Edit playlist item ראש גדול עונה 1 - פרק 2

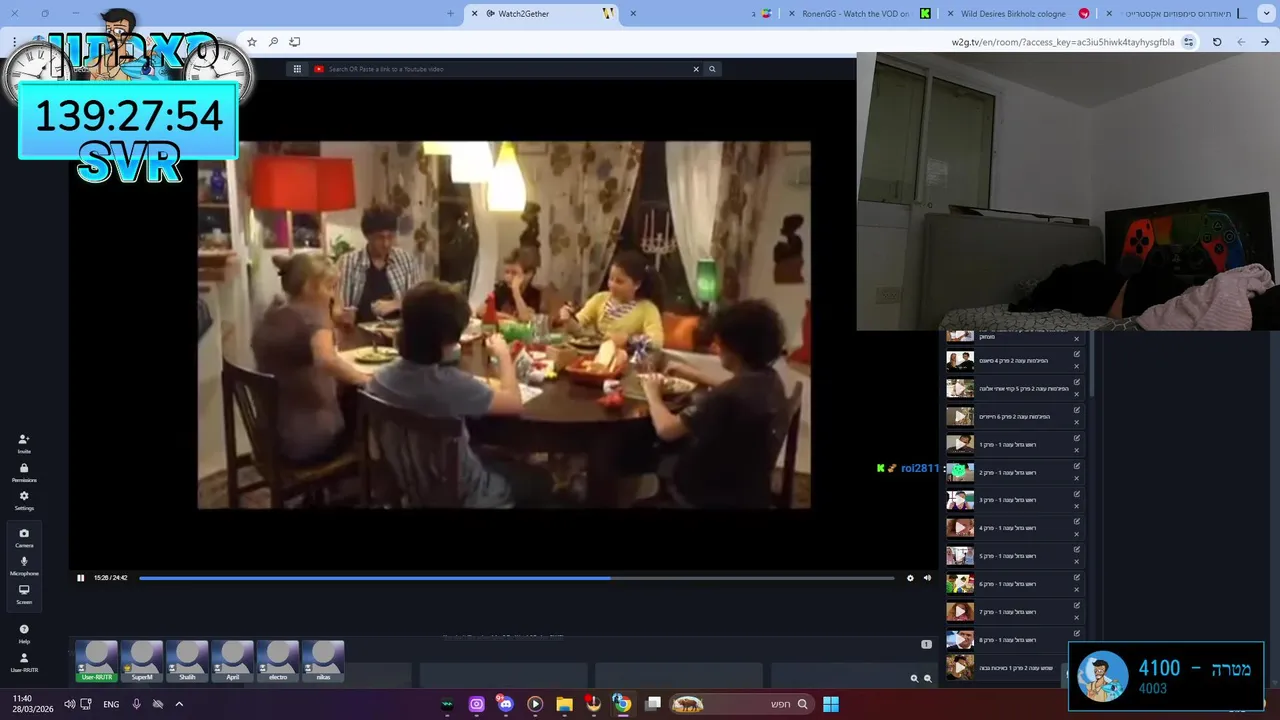pyautogui.click(x=1077, y=466)
